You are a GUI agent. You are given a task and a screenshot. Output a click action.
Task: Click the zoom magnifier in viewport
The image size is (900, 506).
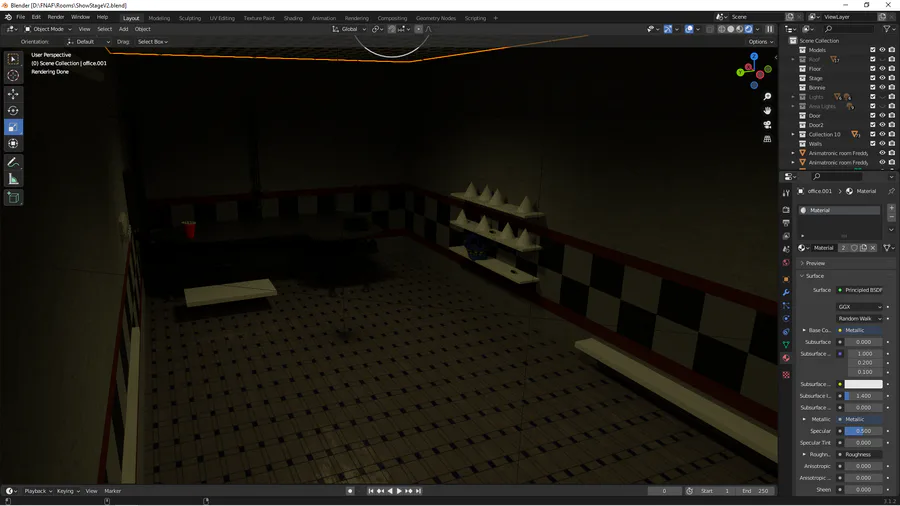(767, 97)
